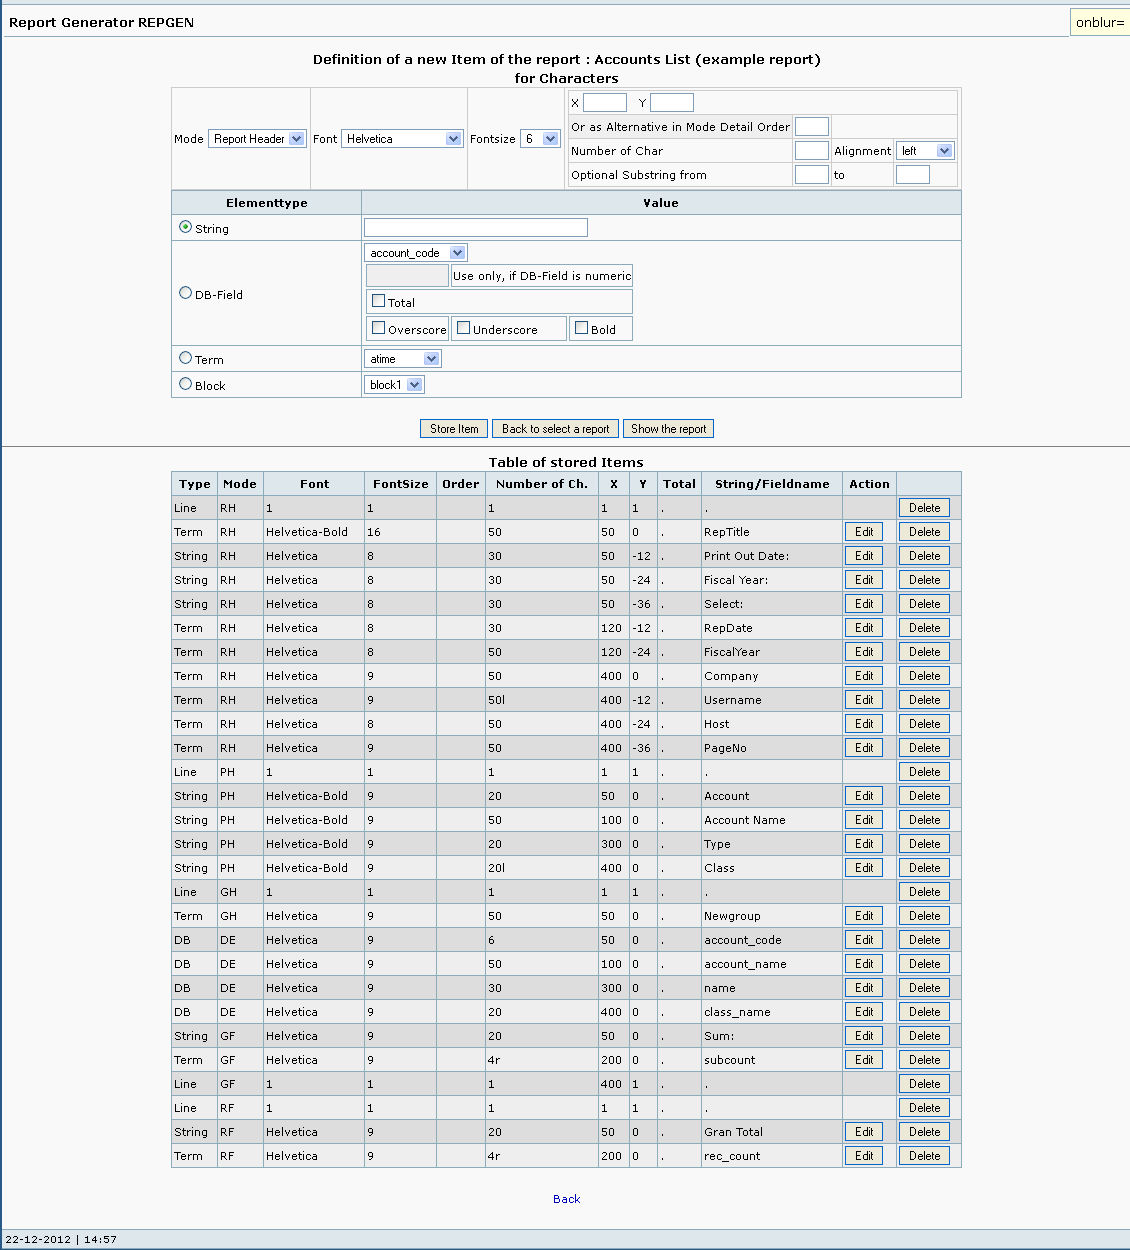The height and width of the screenshot is (1250, 1130).
Task: Click the Optional Substring from input
Action: [812, 175]
